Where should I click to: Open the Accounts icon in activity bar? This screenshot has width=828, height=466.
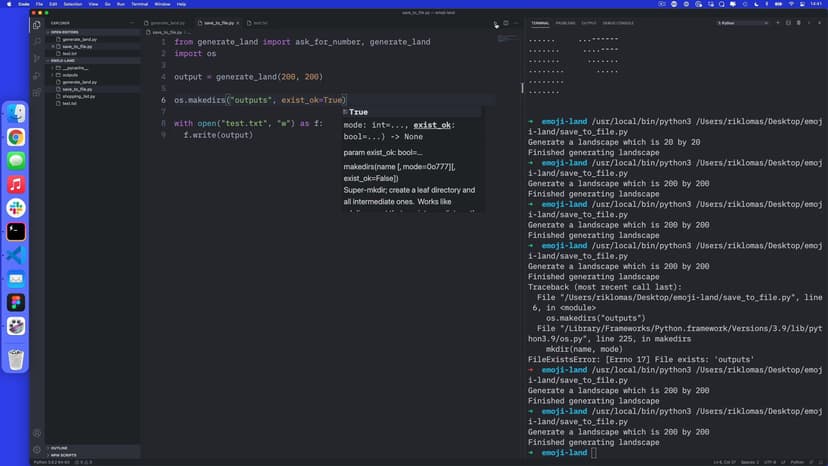coord(37,432)
